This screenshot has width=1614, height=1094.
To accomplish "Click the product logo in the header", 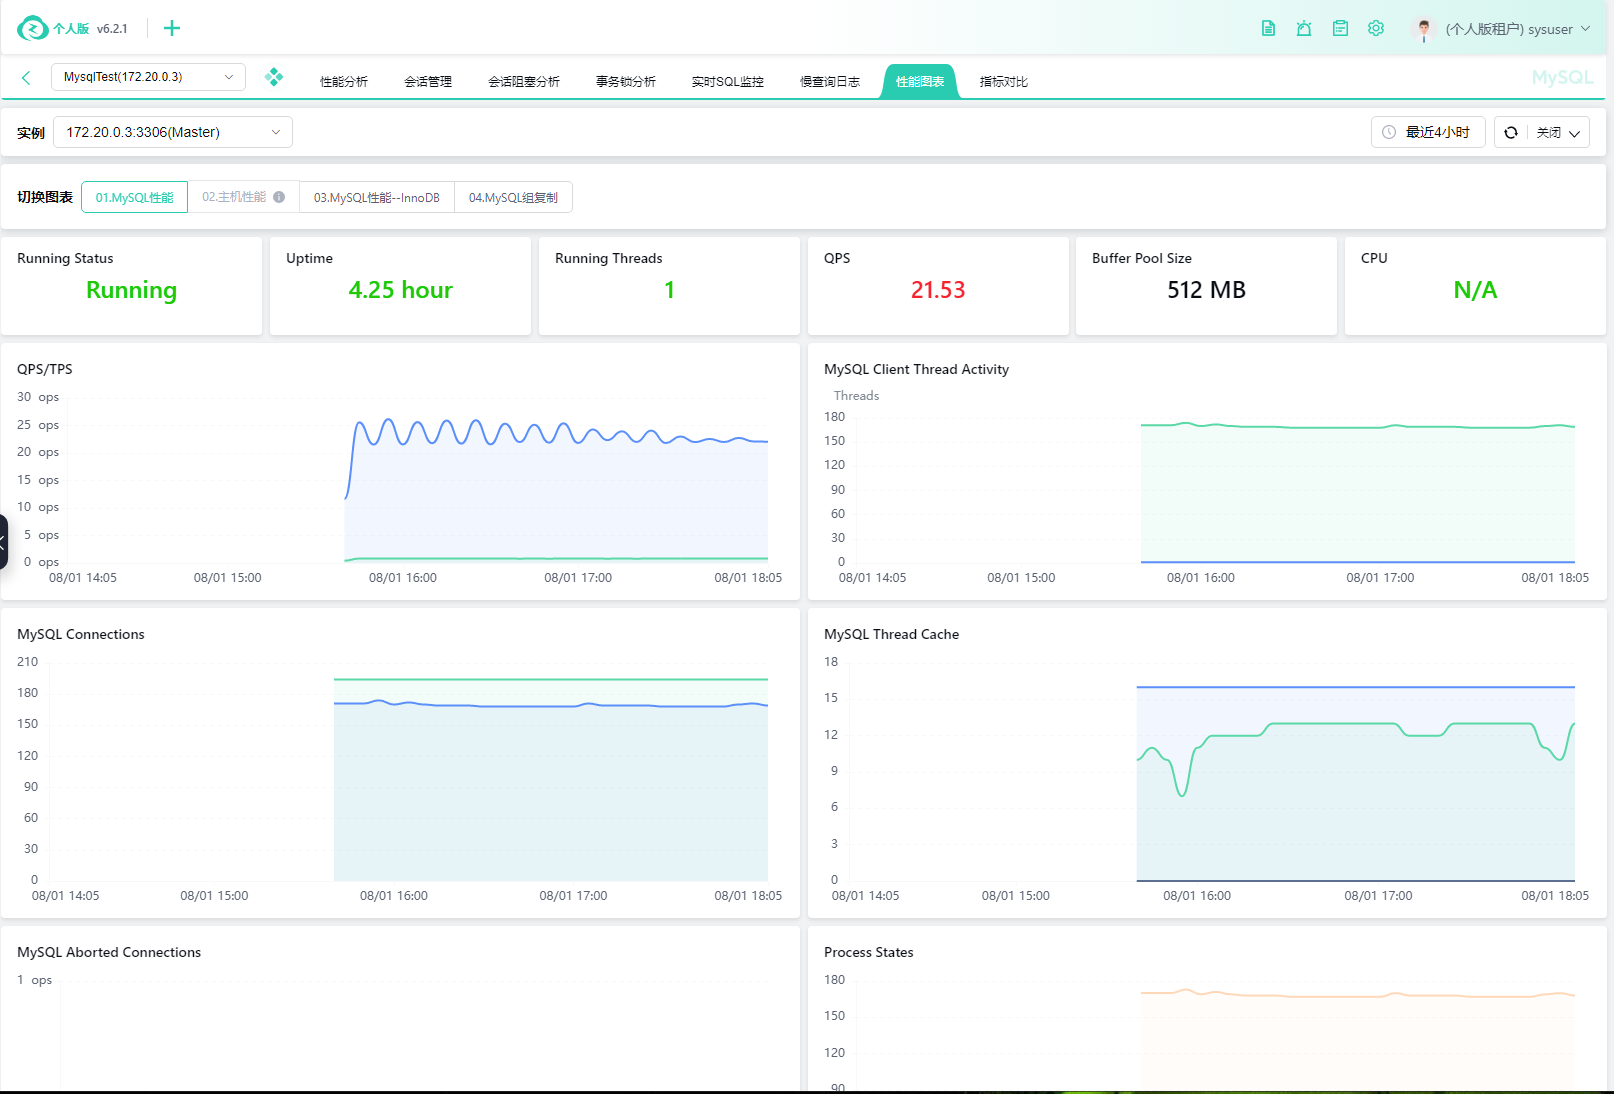I will 33,29.
